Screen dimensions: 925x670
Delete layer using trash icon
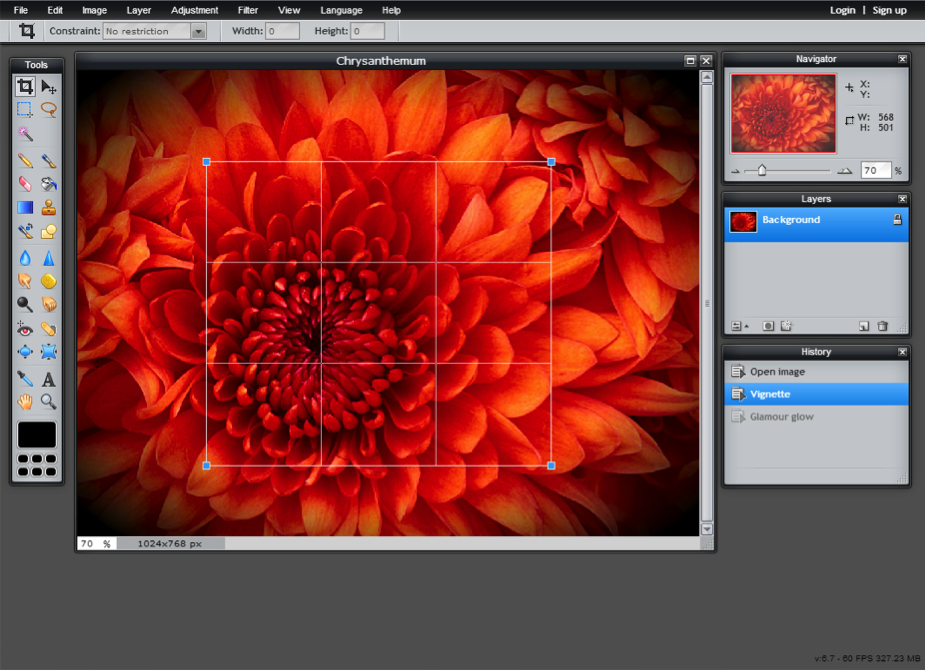tap(882, 326)
